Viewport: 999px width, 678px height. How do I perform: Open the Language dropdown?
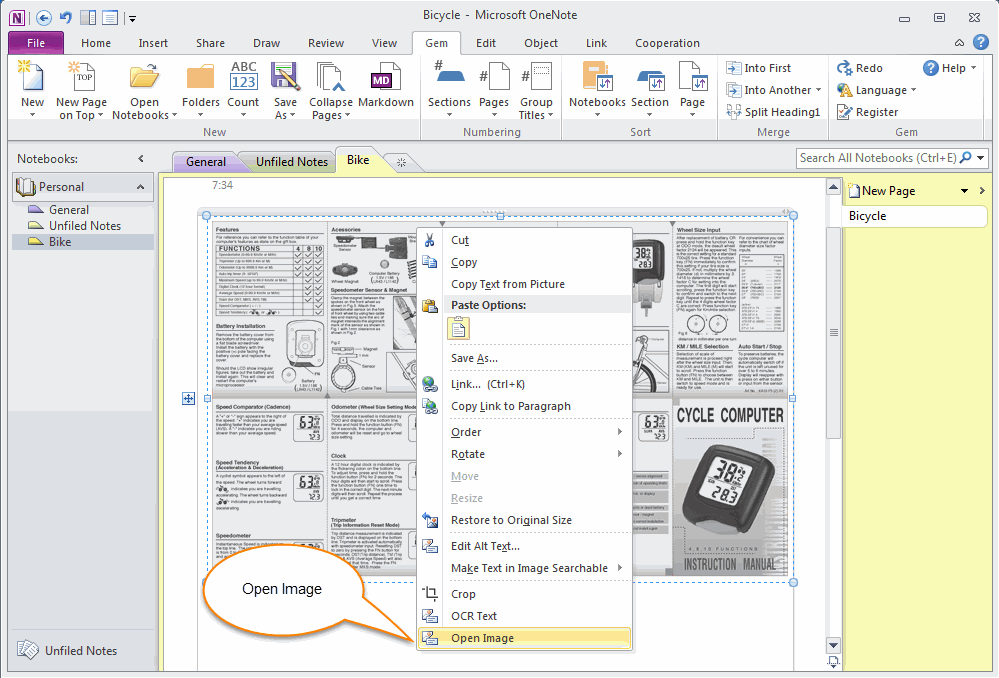914,90
